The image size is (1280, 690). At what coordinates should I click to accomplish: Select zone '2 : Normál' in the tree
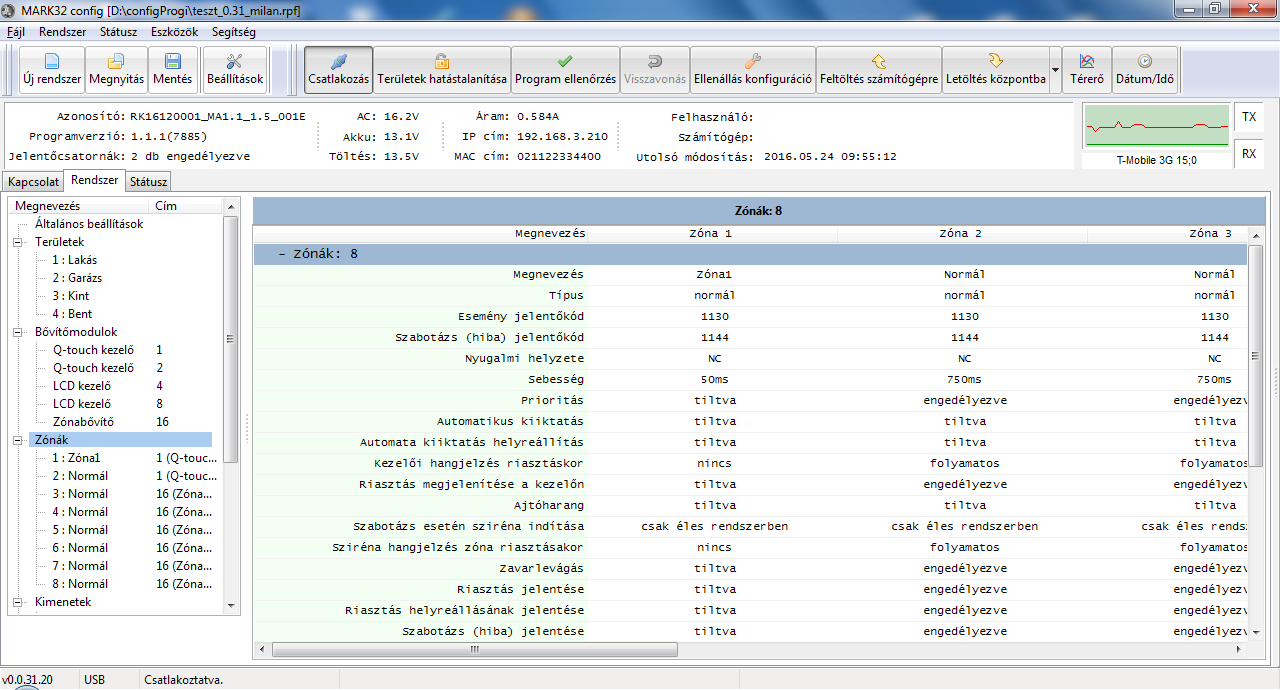[80, 476]
